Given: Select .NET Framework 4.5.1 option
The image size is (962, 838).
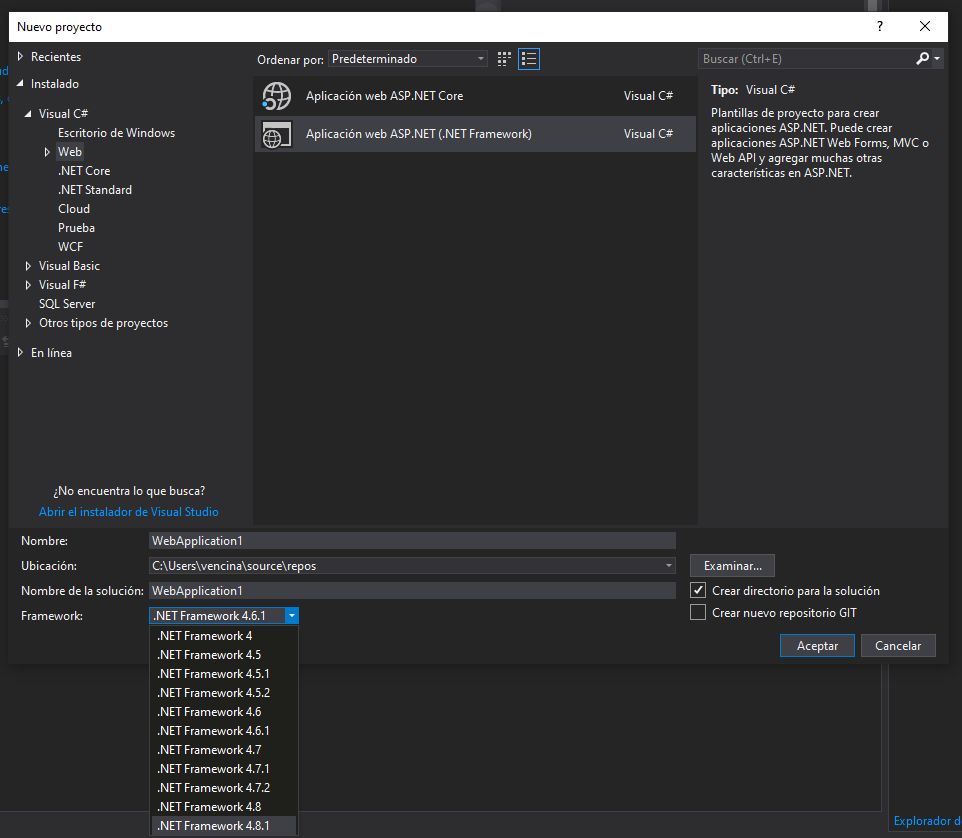Looking at the screenshot, I should point(224,674).
